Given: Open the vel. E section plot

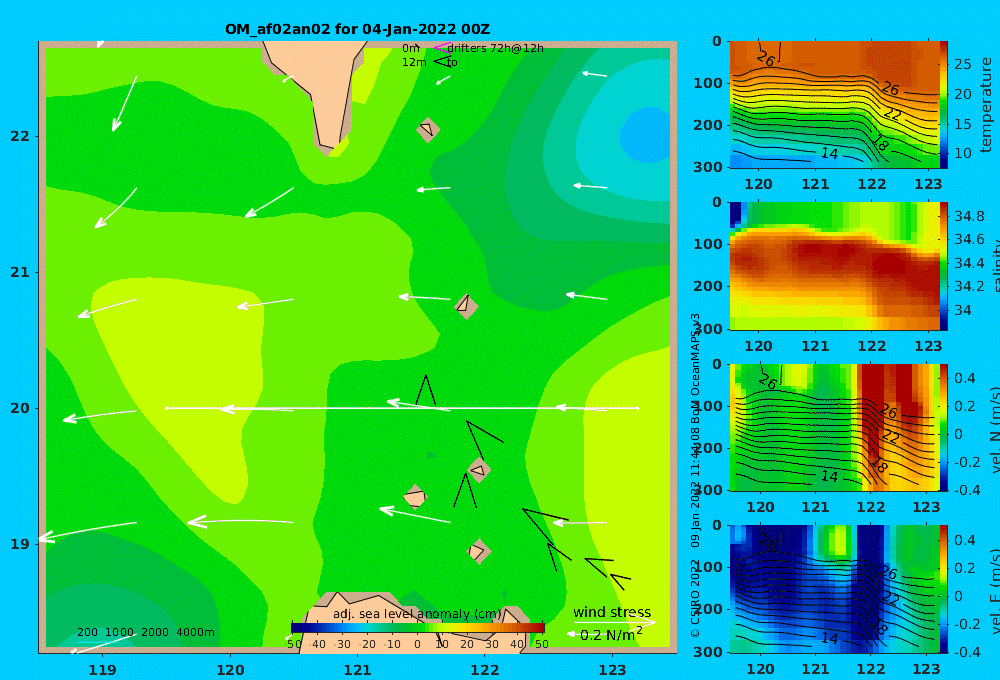Looking at the screenshot, I should coord(834,589).
